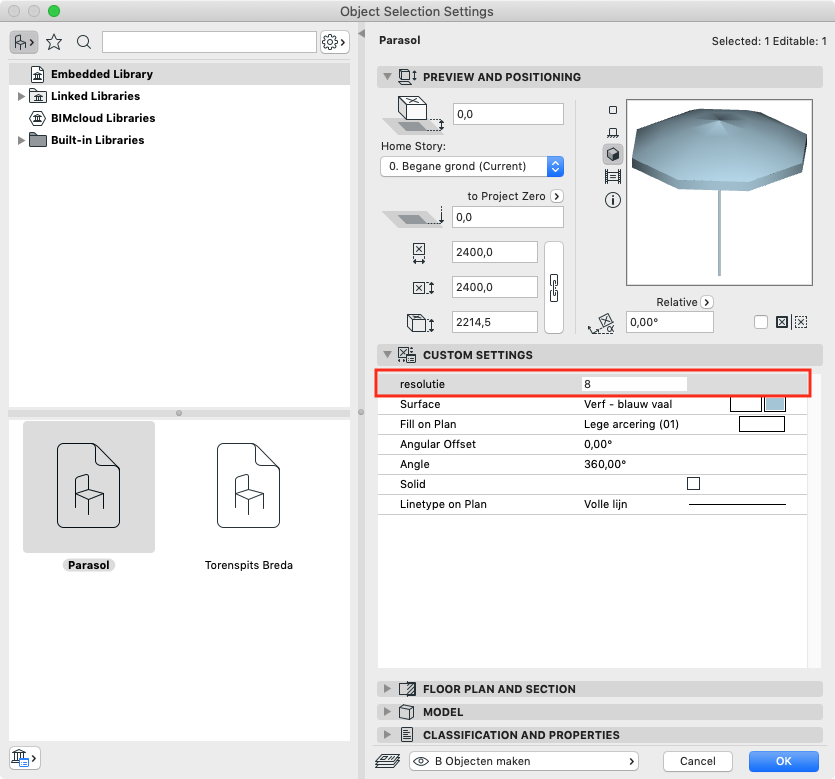
Task: Collapse the Preview and Positioning panel
Action: 387,77
